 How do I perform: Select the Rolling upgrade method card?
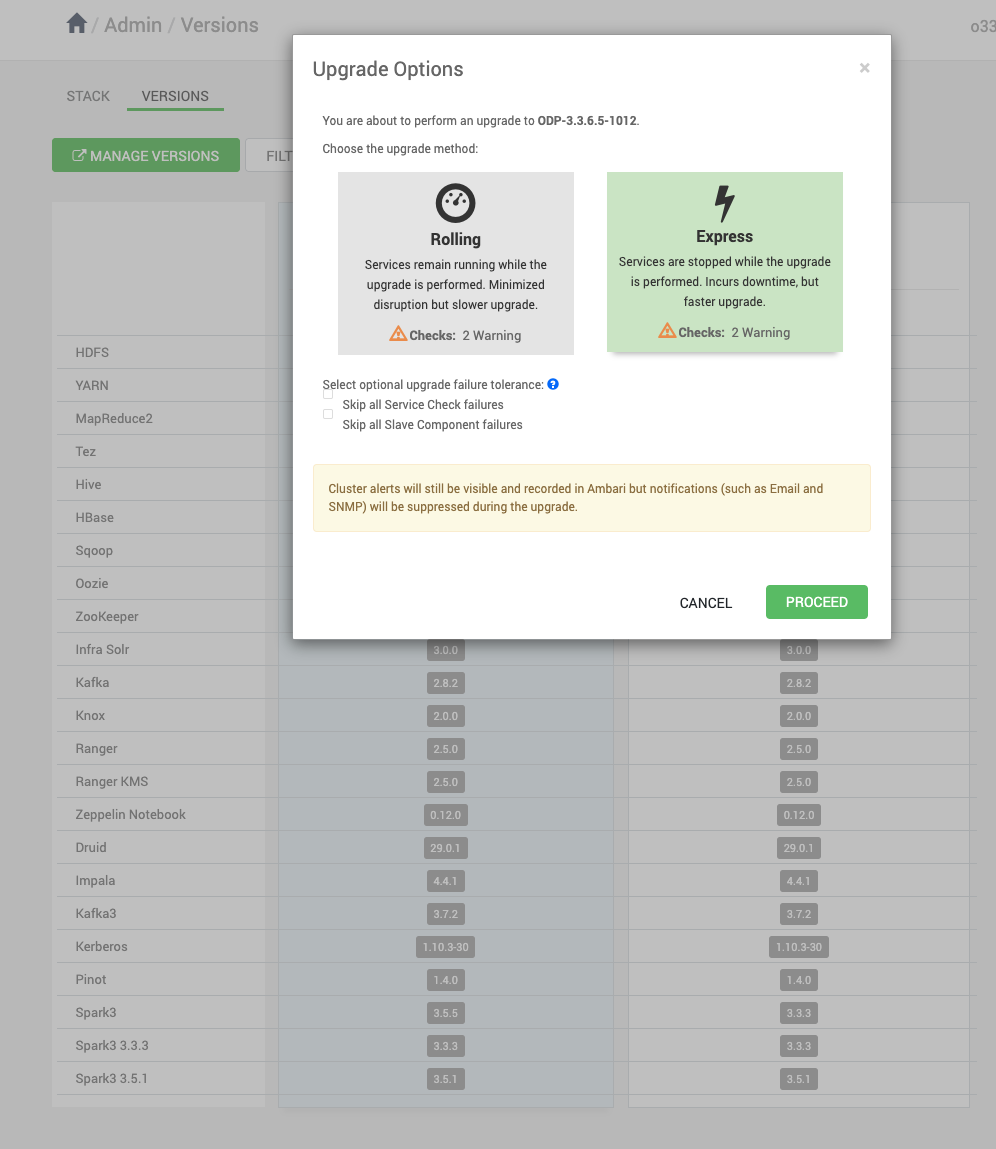[456, 263]
